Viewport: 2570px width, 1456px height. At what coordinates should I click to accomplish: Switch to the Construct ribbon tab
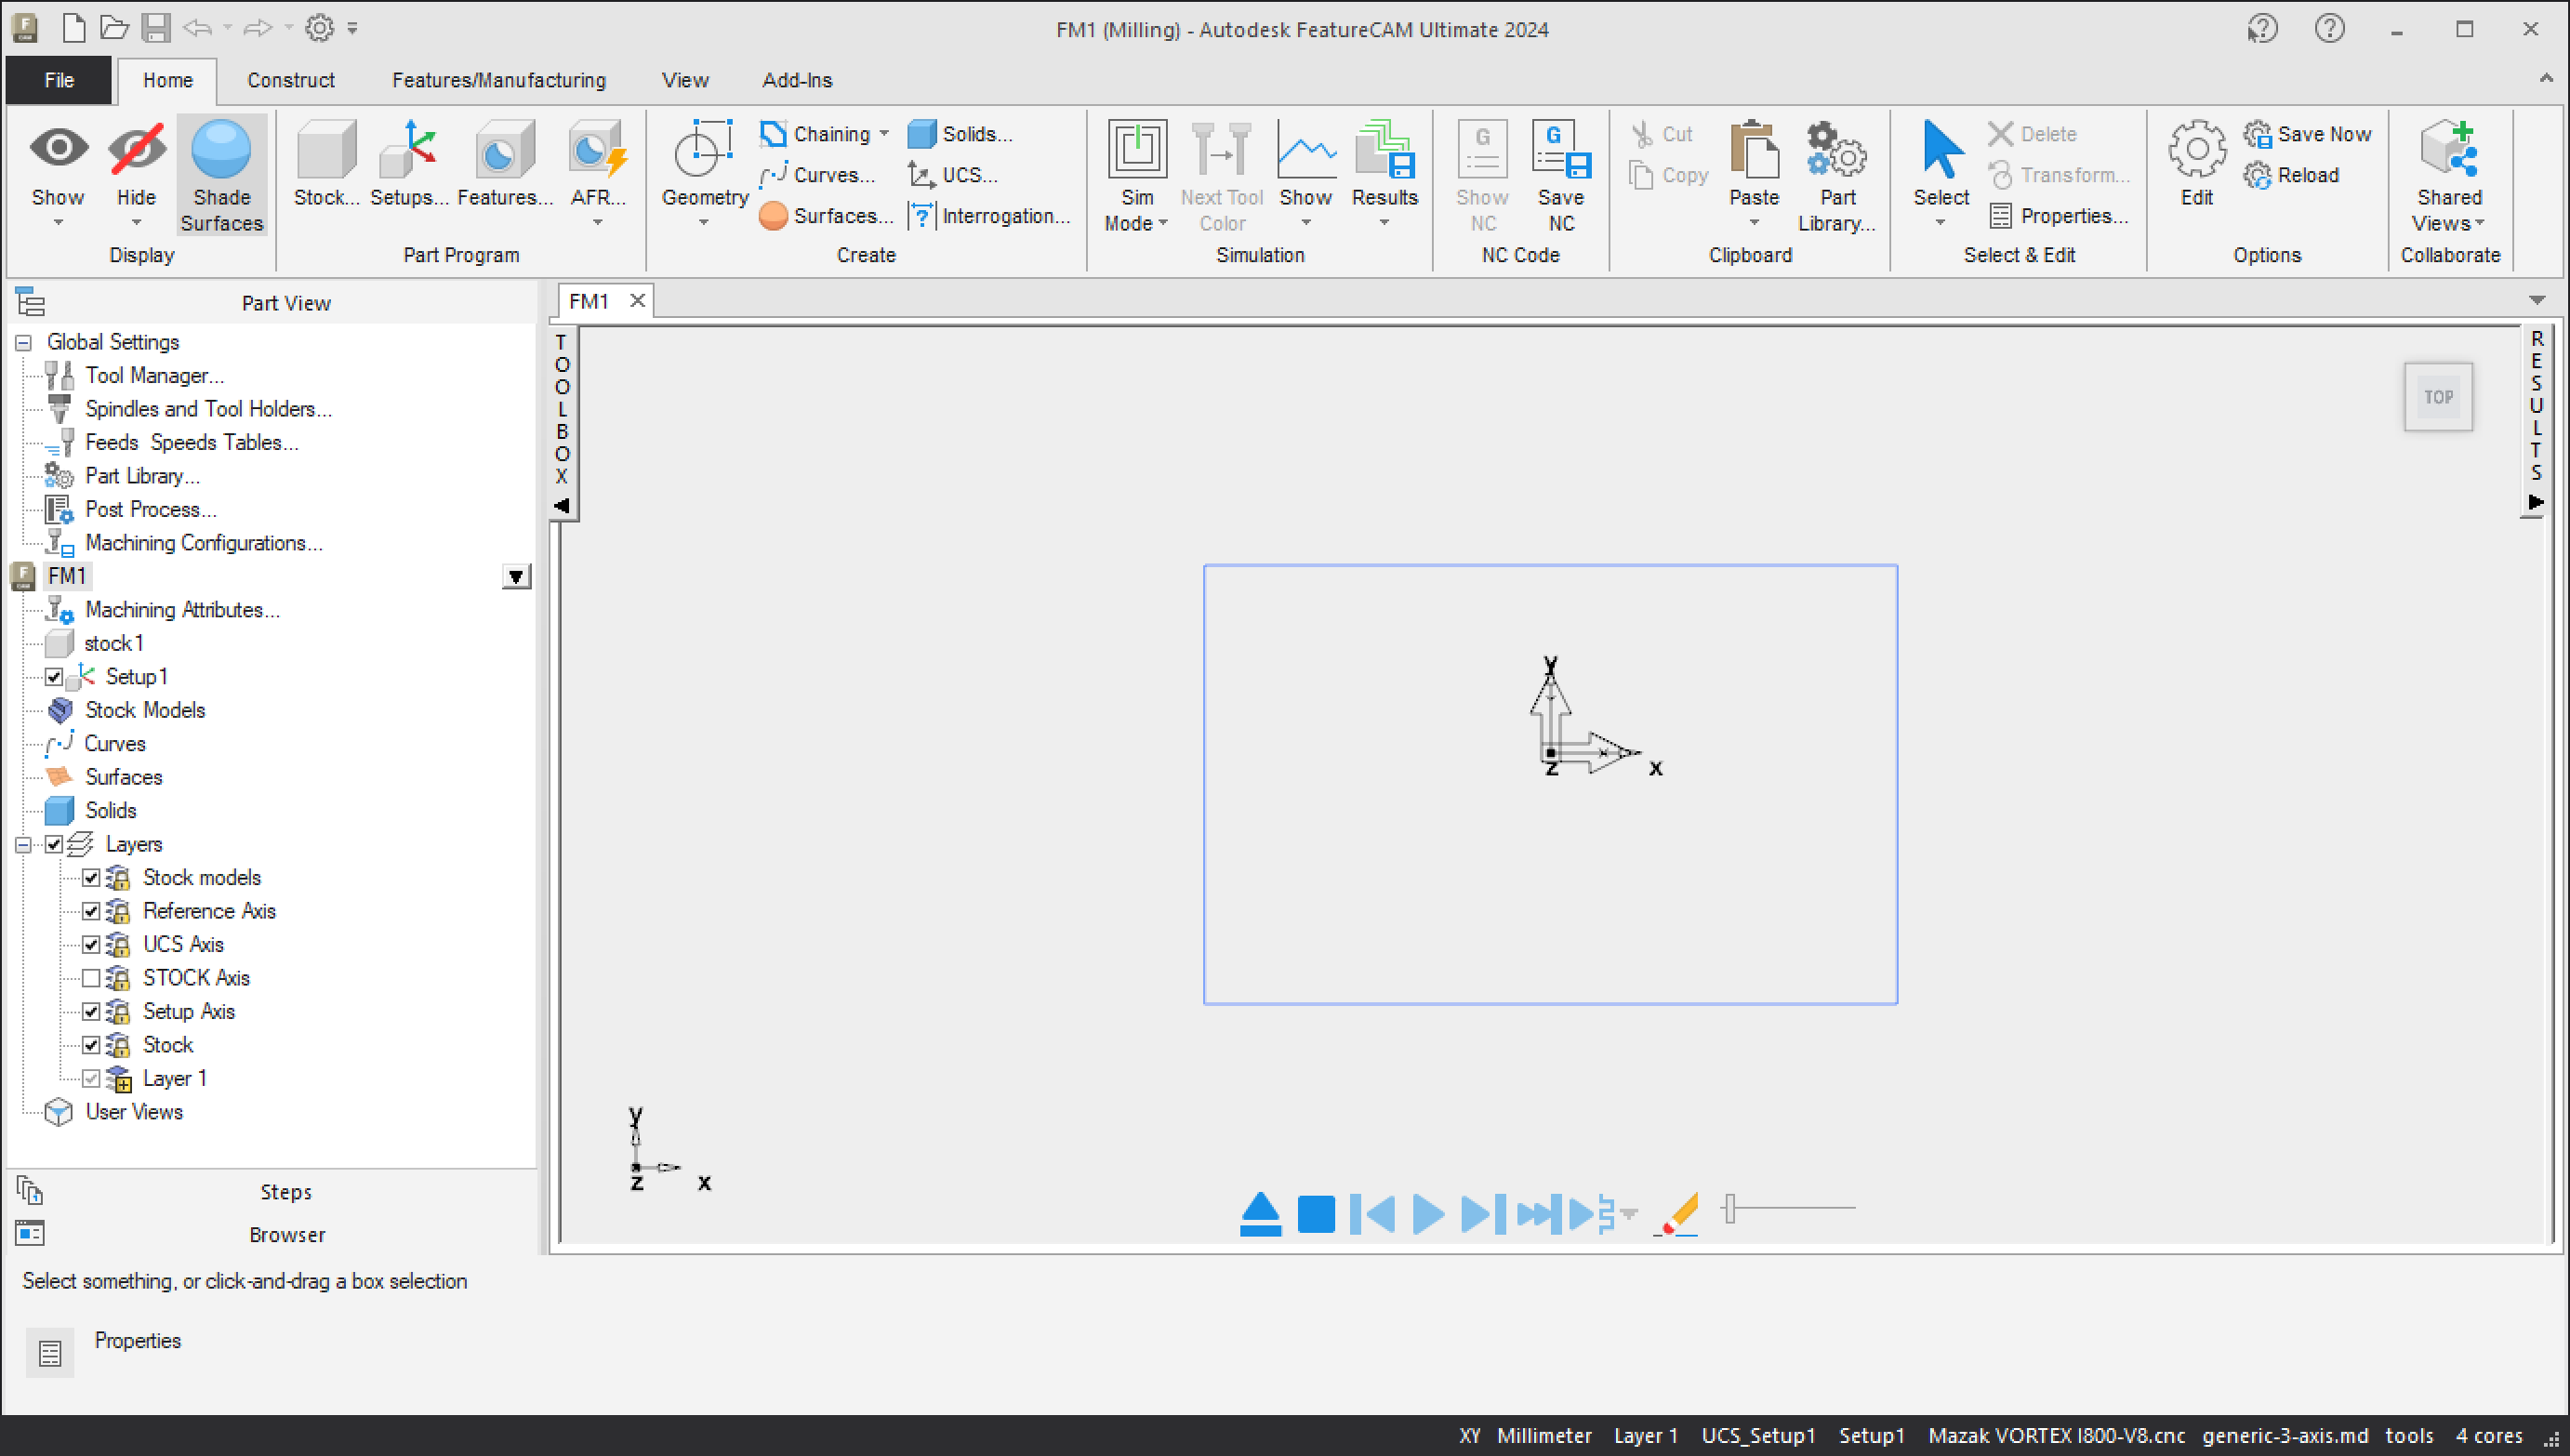click(x=290, y=80)
